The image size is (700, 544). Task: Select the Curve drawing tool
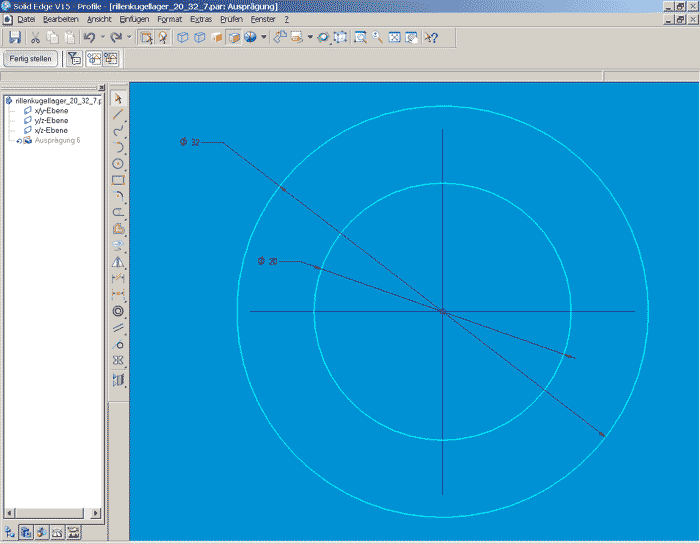[x=118, y=131]
